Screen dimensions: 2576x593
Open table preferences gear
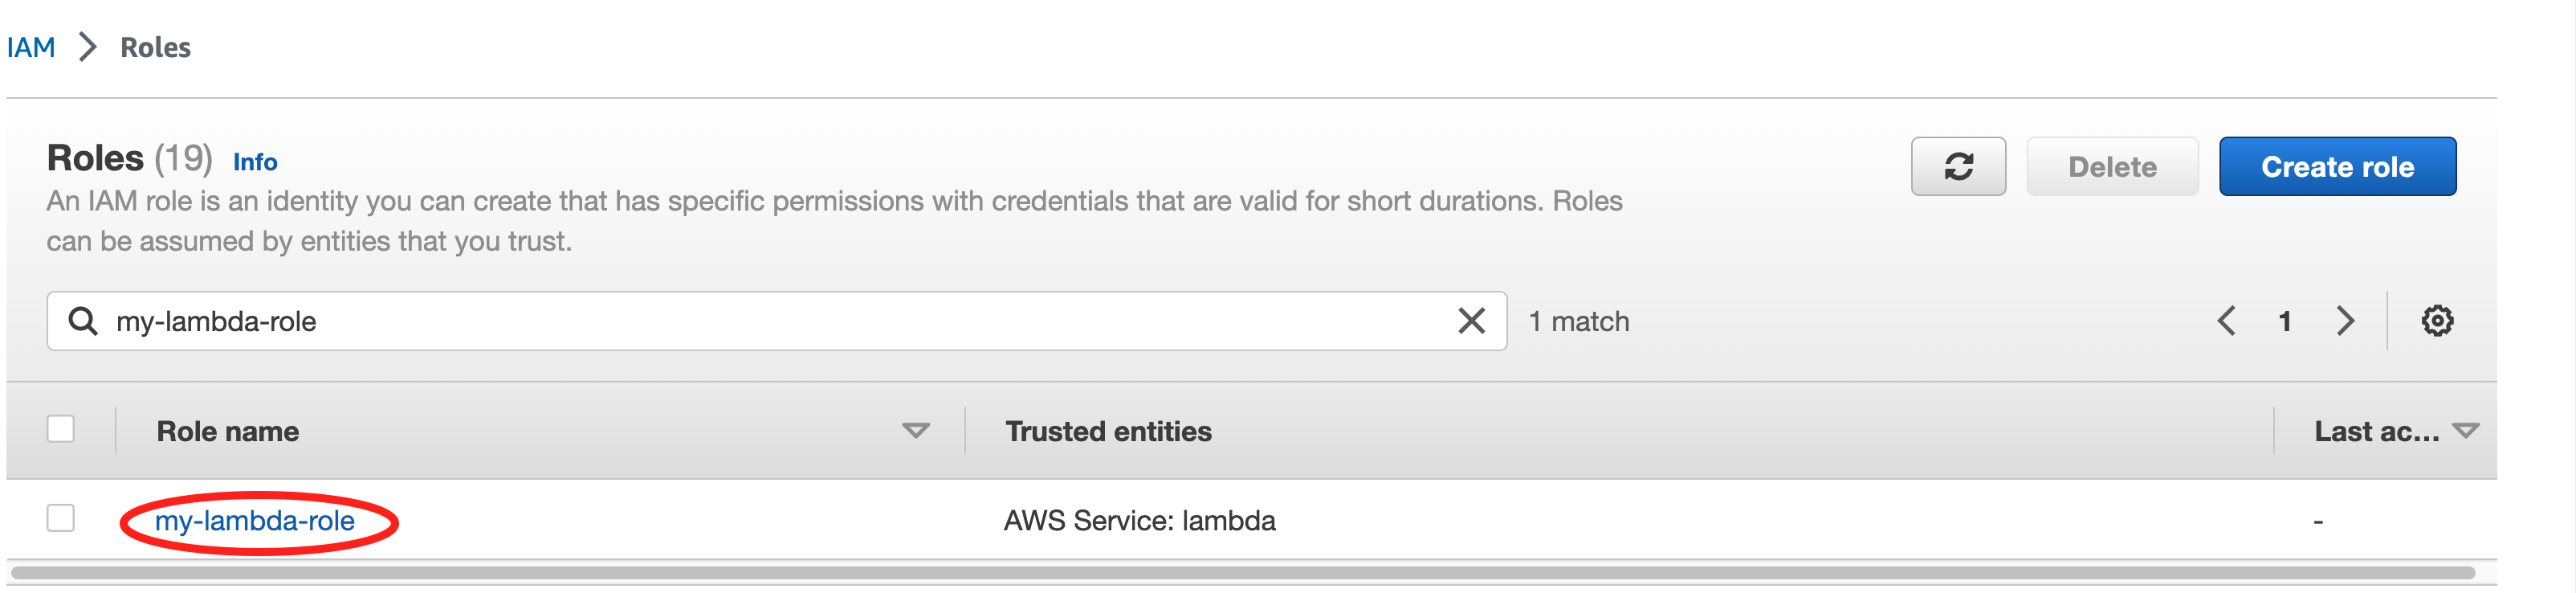(x=2436, y=321)
